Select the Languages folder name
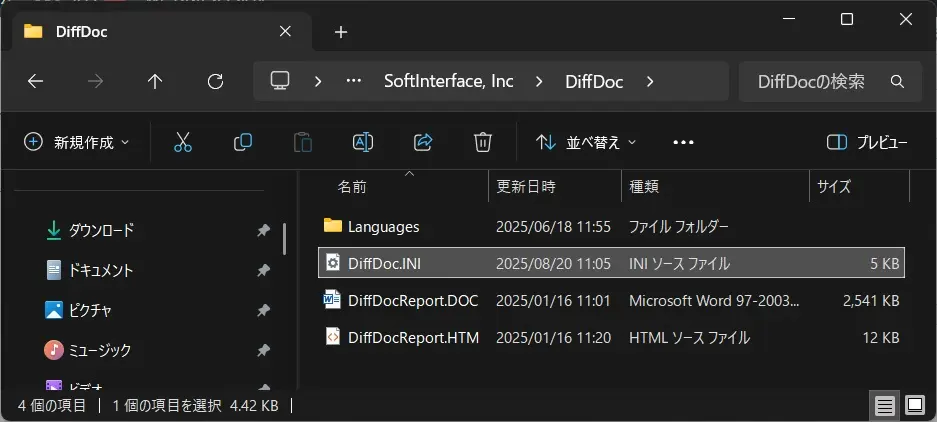The height and width of the screenshot is (422, 937). [384, 227]
